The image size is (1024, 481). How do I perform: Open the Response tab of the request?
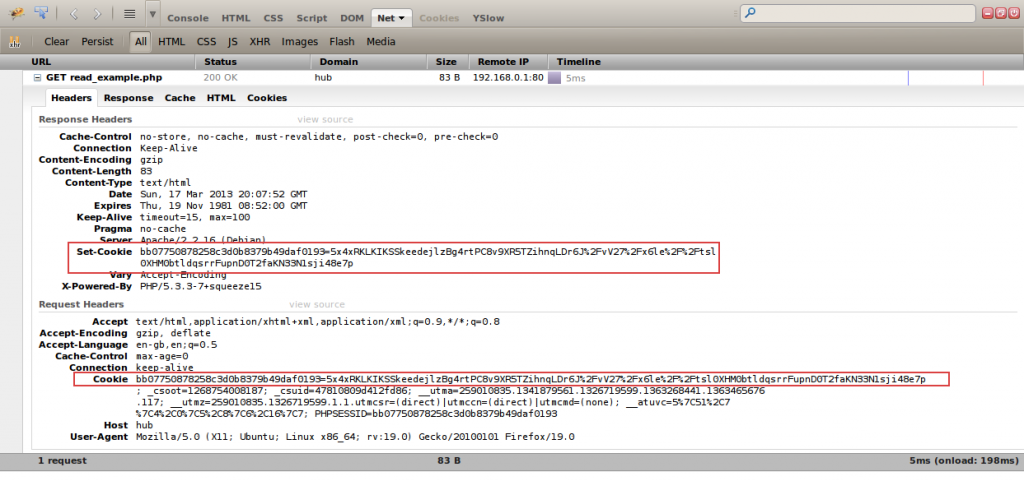coord(128,98)
